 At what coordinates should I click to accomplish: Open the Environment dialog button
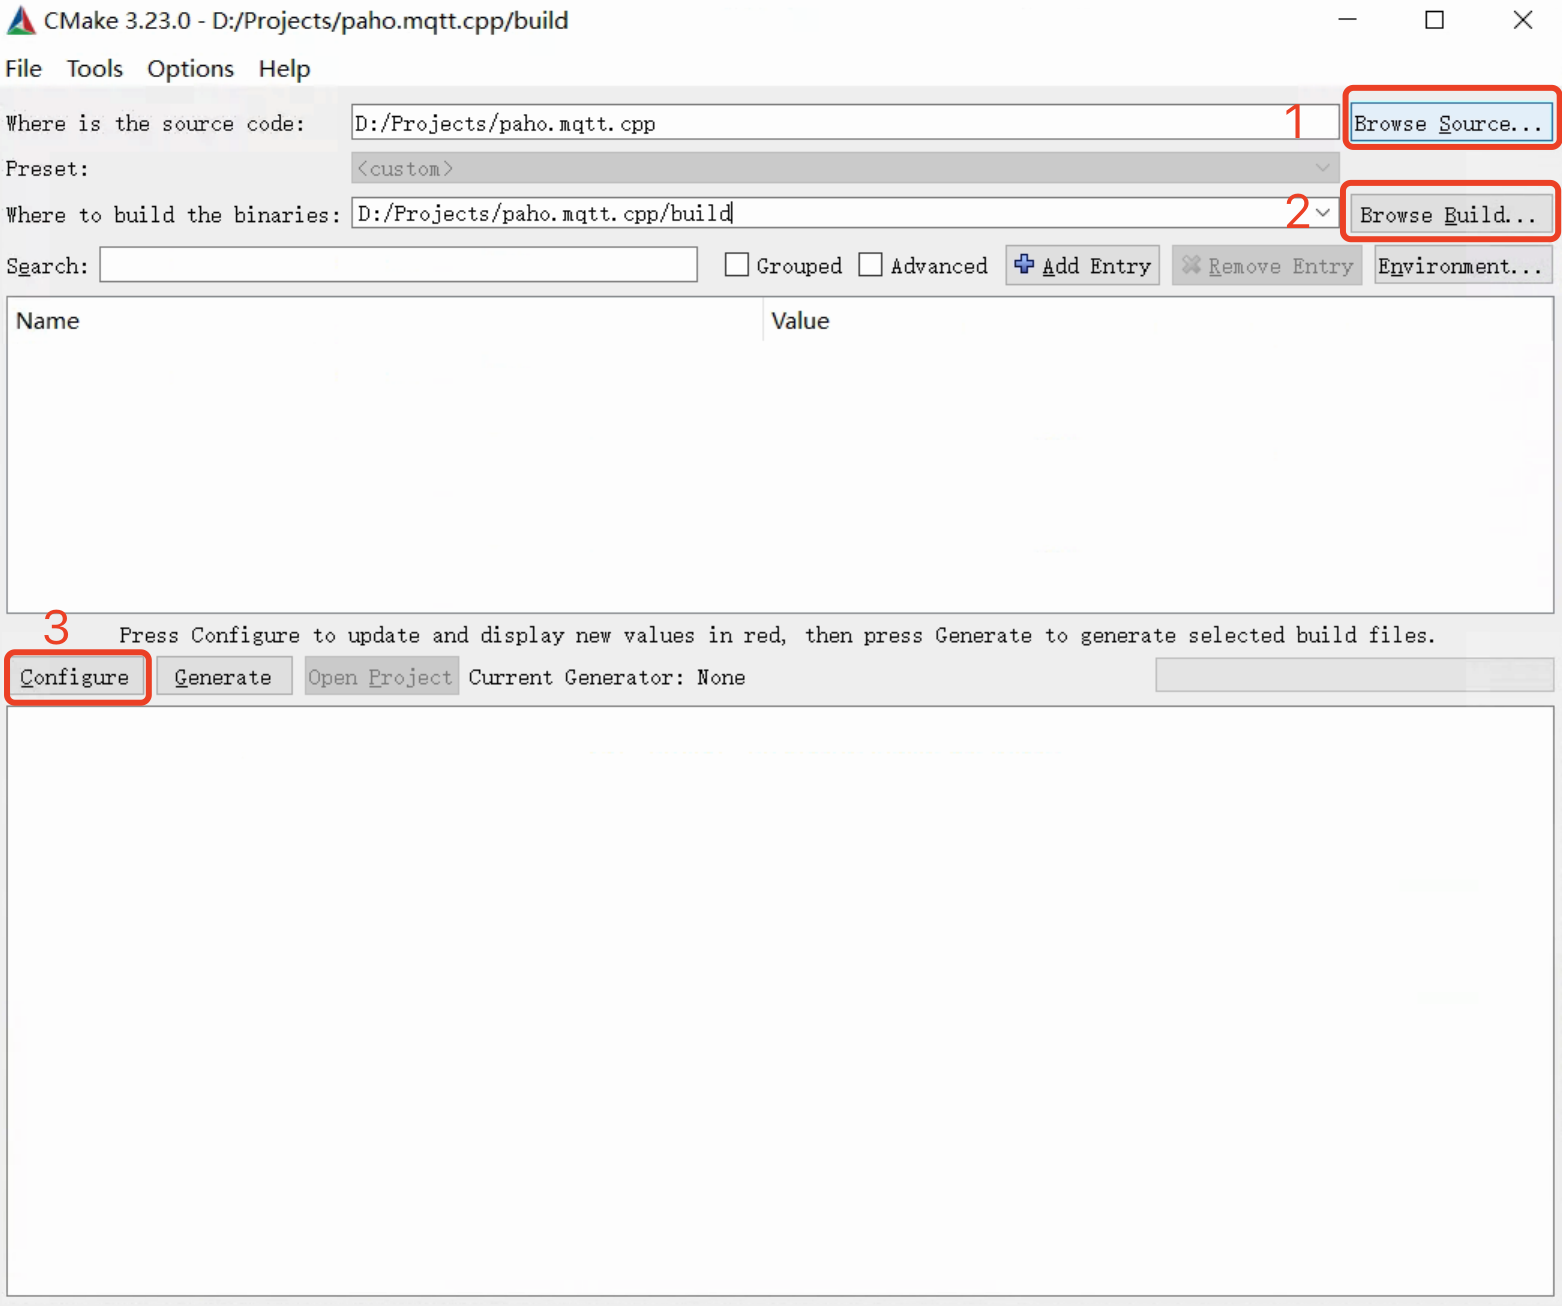pyautogui.click(x=1463, y=265)
